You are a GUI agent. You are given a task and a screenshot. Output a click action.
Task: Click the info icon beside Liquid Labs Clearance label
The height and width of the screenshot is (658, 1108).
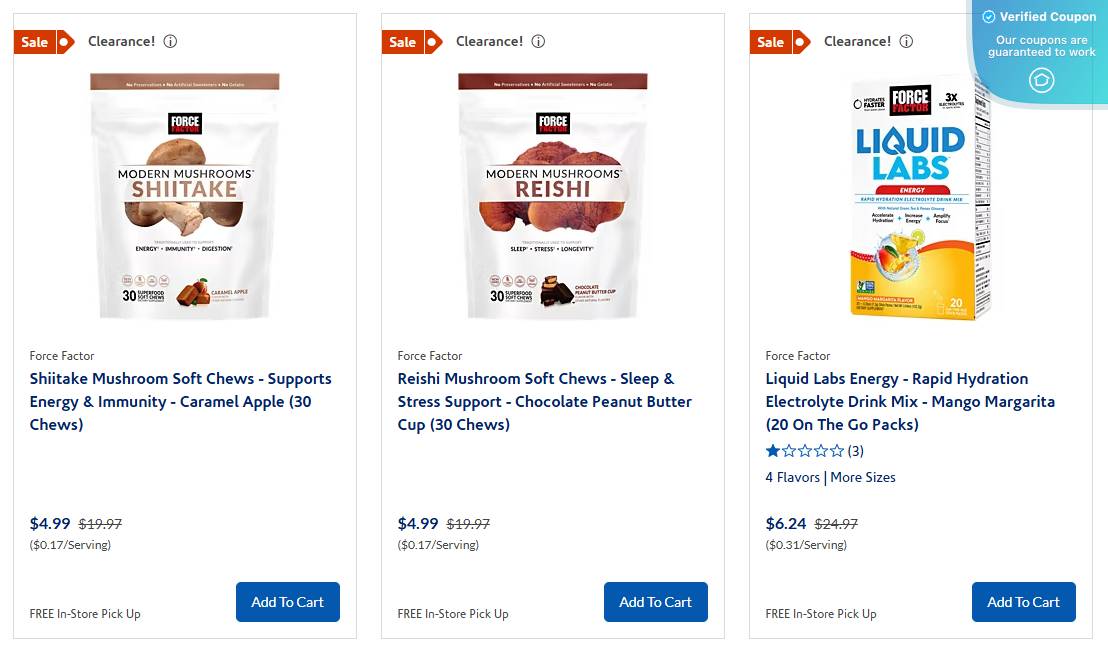pos(906,42)
